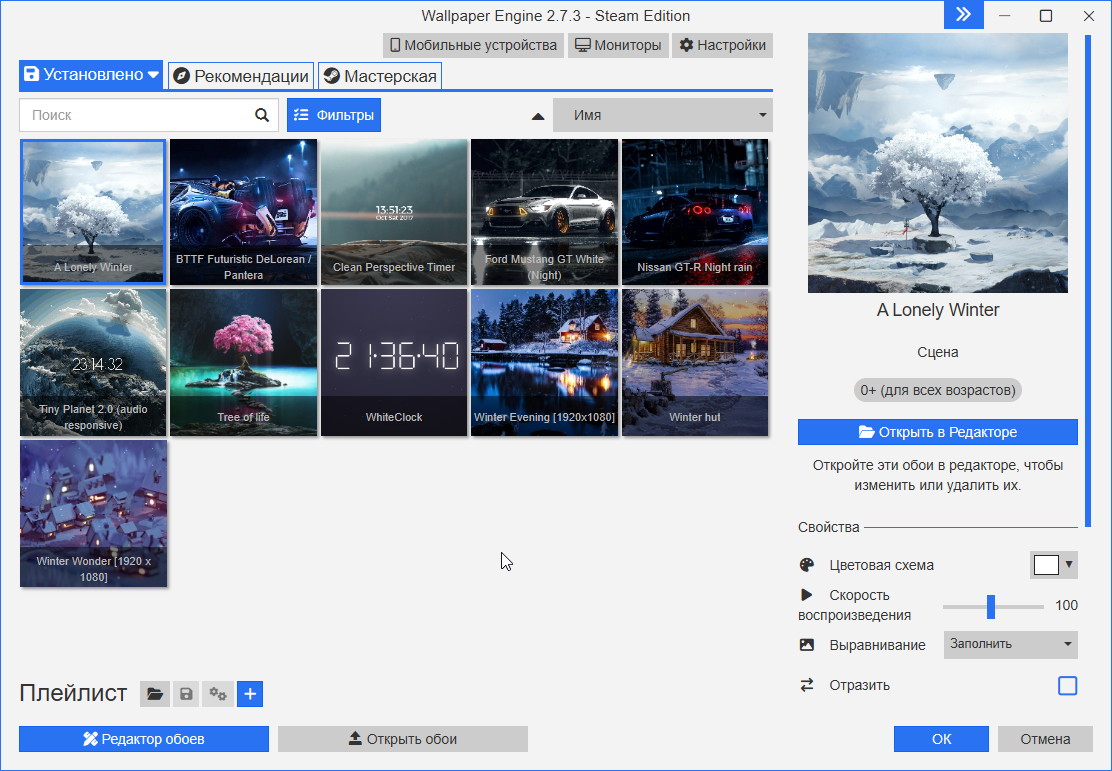Click the white color scheme swatch
This screenshot has height=771, width=1112.
[1046, 565]
